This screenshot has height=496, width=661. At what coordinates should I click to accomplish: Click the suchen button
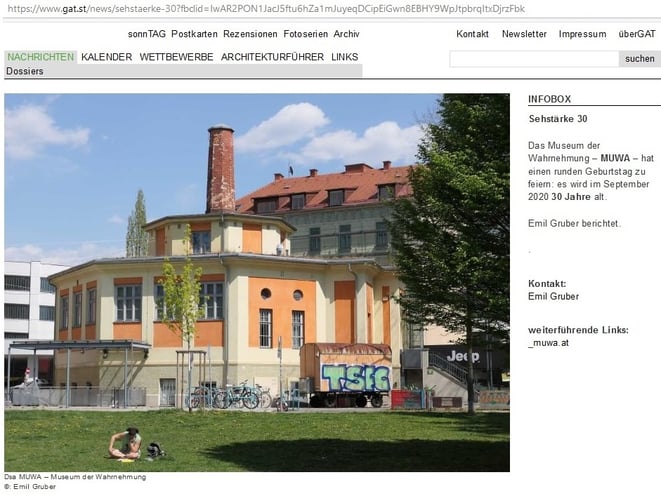tap(640, 59)
